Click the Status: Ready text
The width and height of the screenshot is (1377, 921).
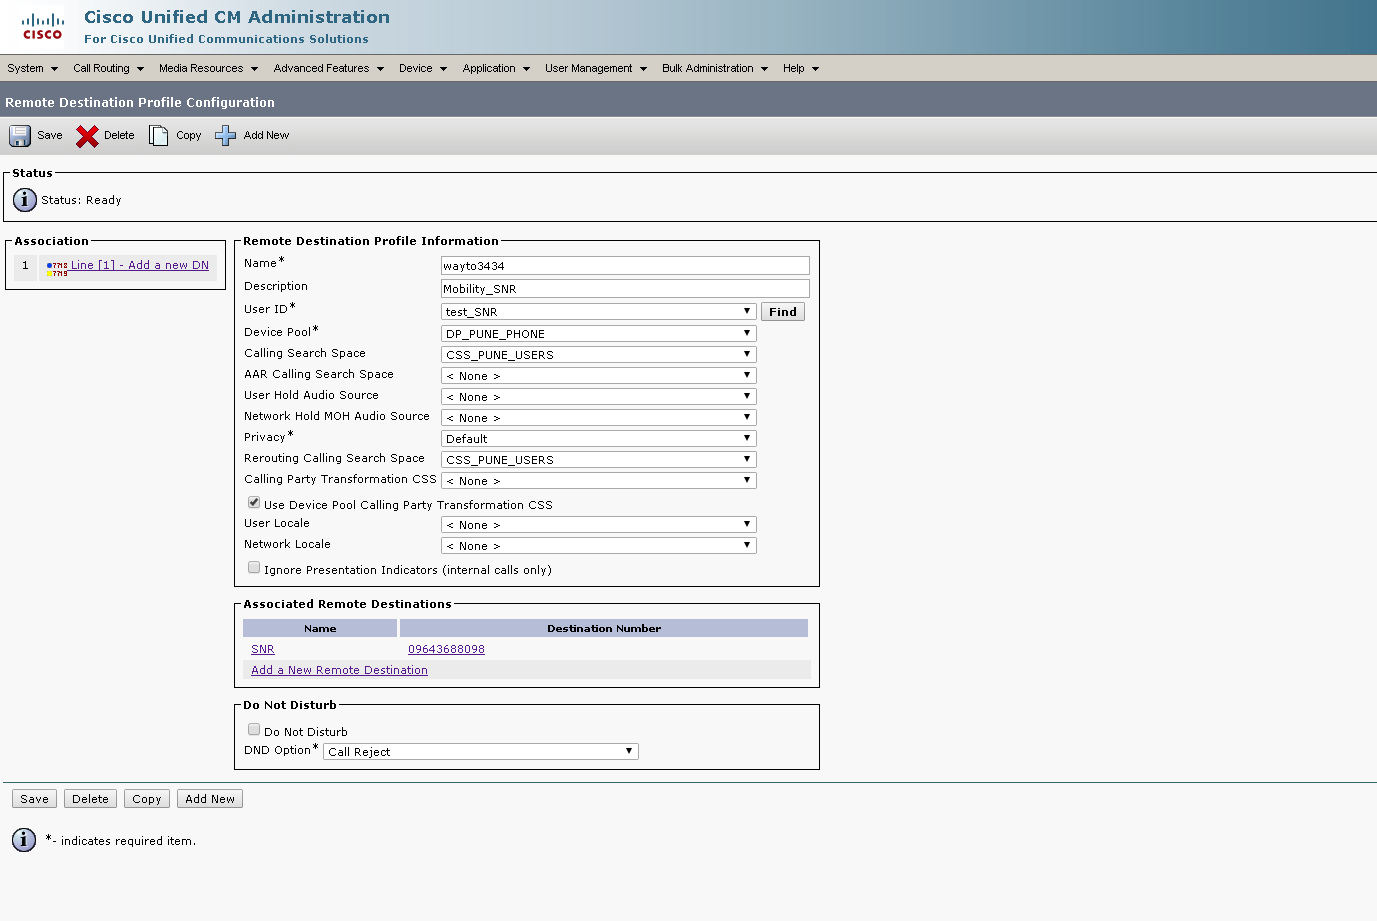(x=81, y=200)
